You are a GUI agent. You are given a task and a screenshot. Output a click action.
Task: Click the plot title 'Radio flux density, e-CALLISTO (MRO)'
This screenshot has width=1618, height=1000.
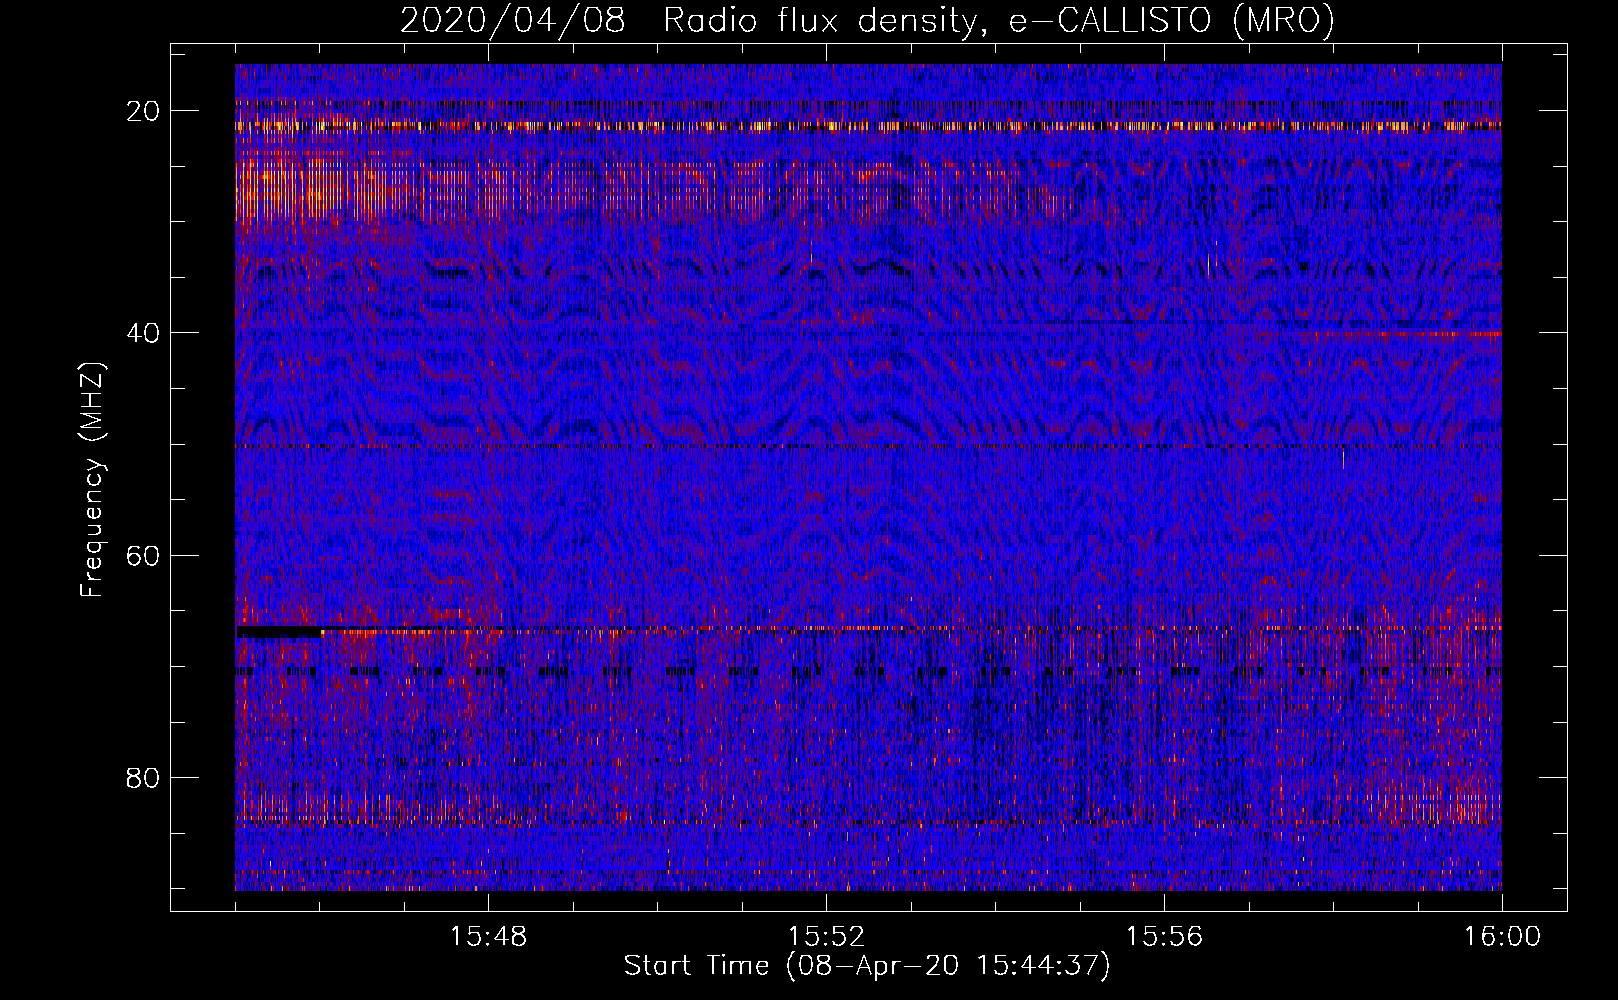998,21
